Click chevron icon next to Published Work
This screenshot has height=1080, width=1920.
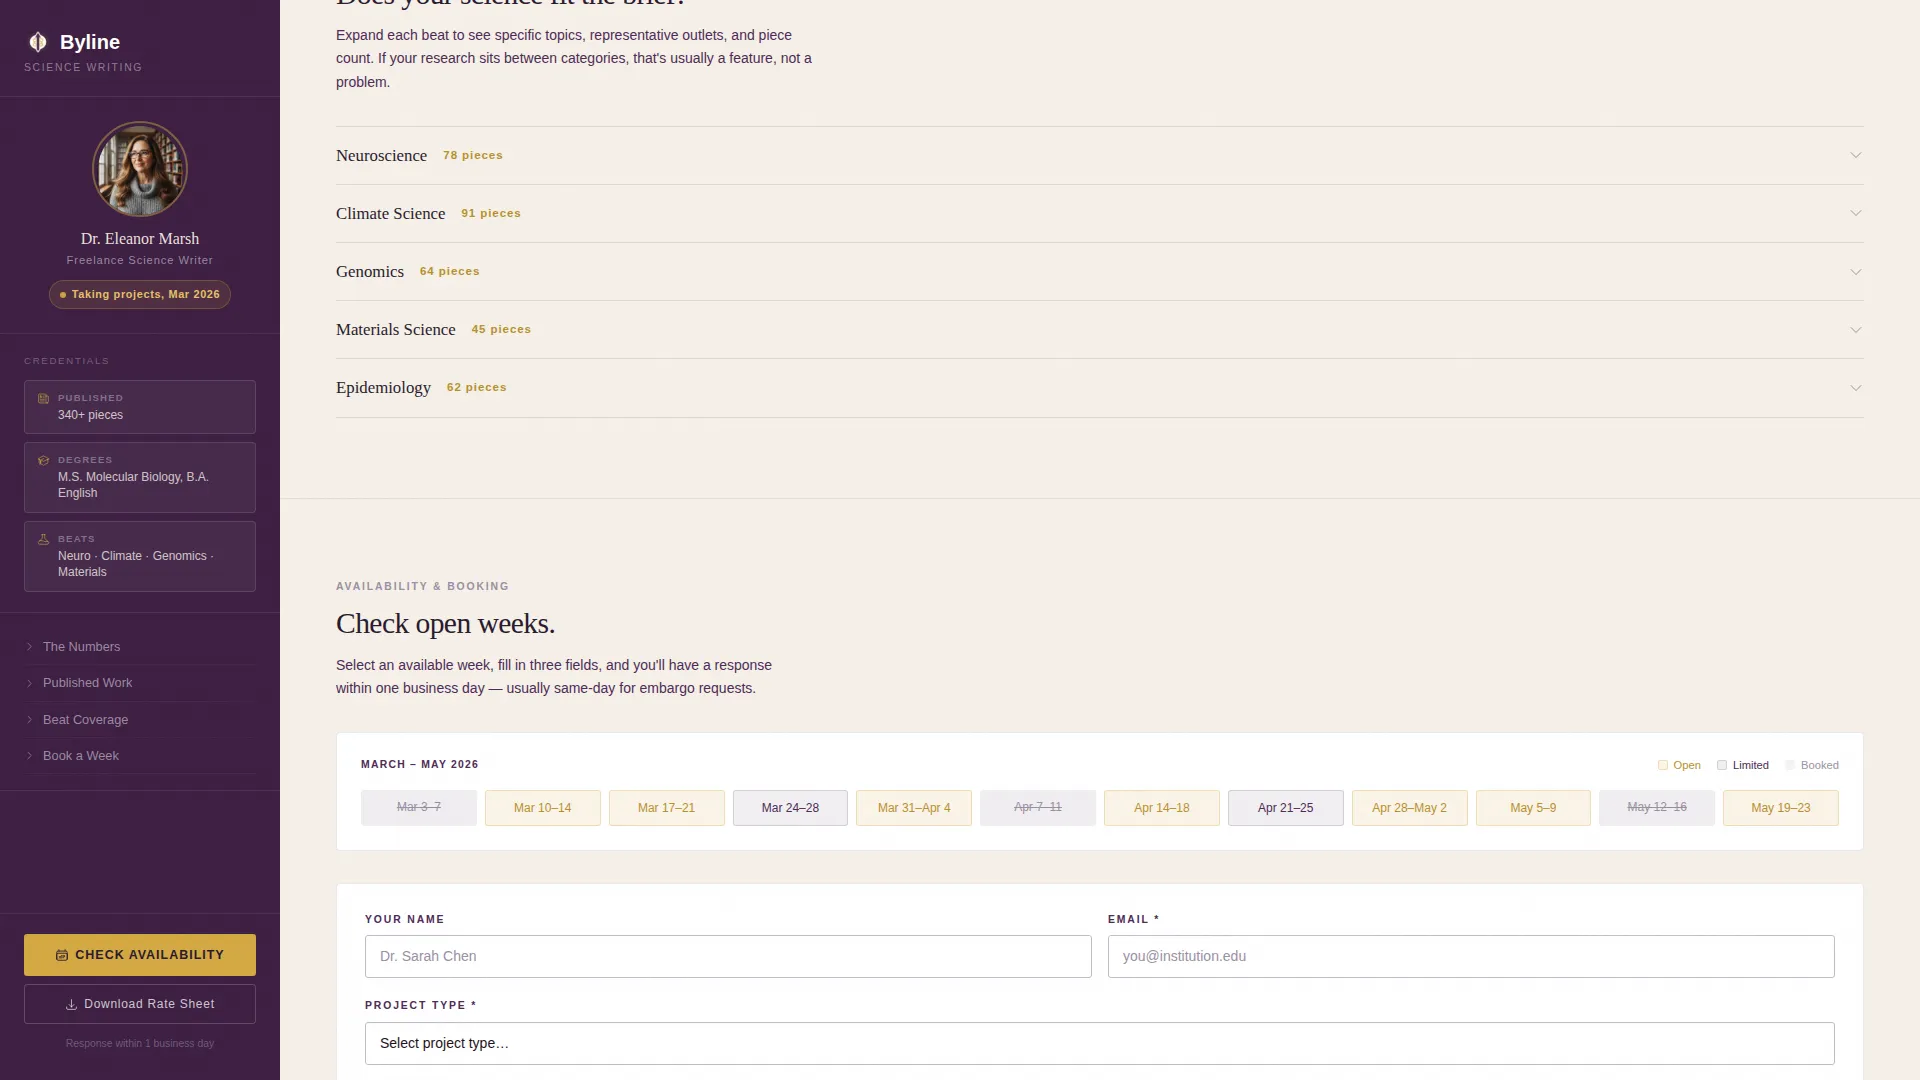[x=30, y=683]
